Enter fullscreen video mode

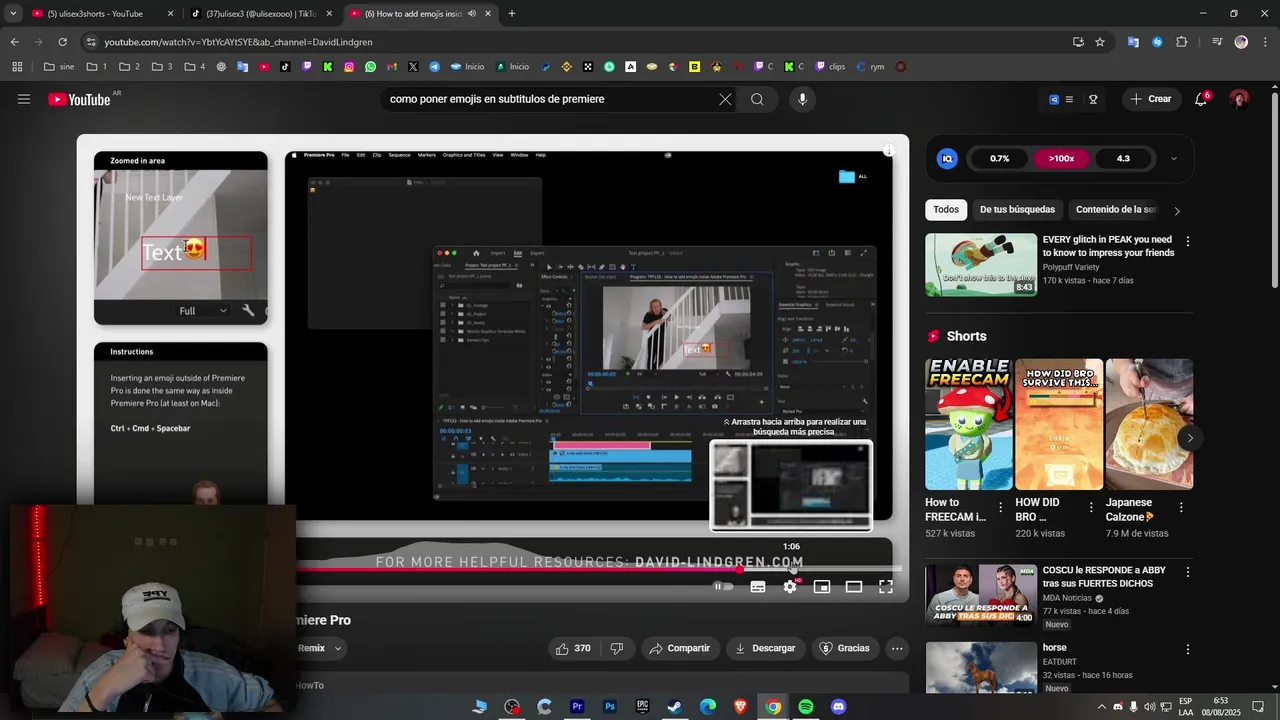pos(886,587)
